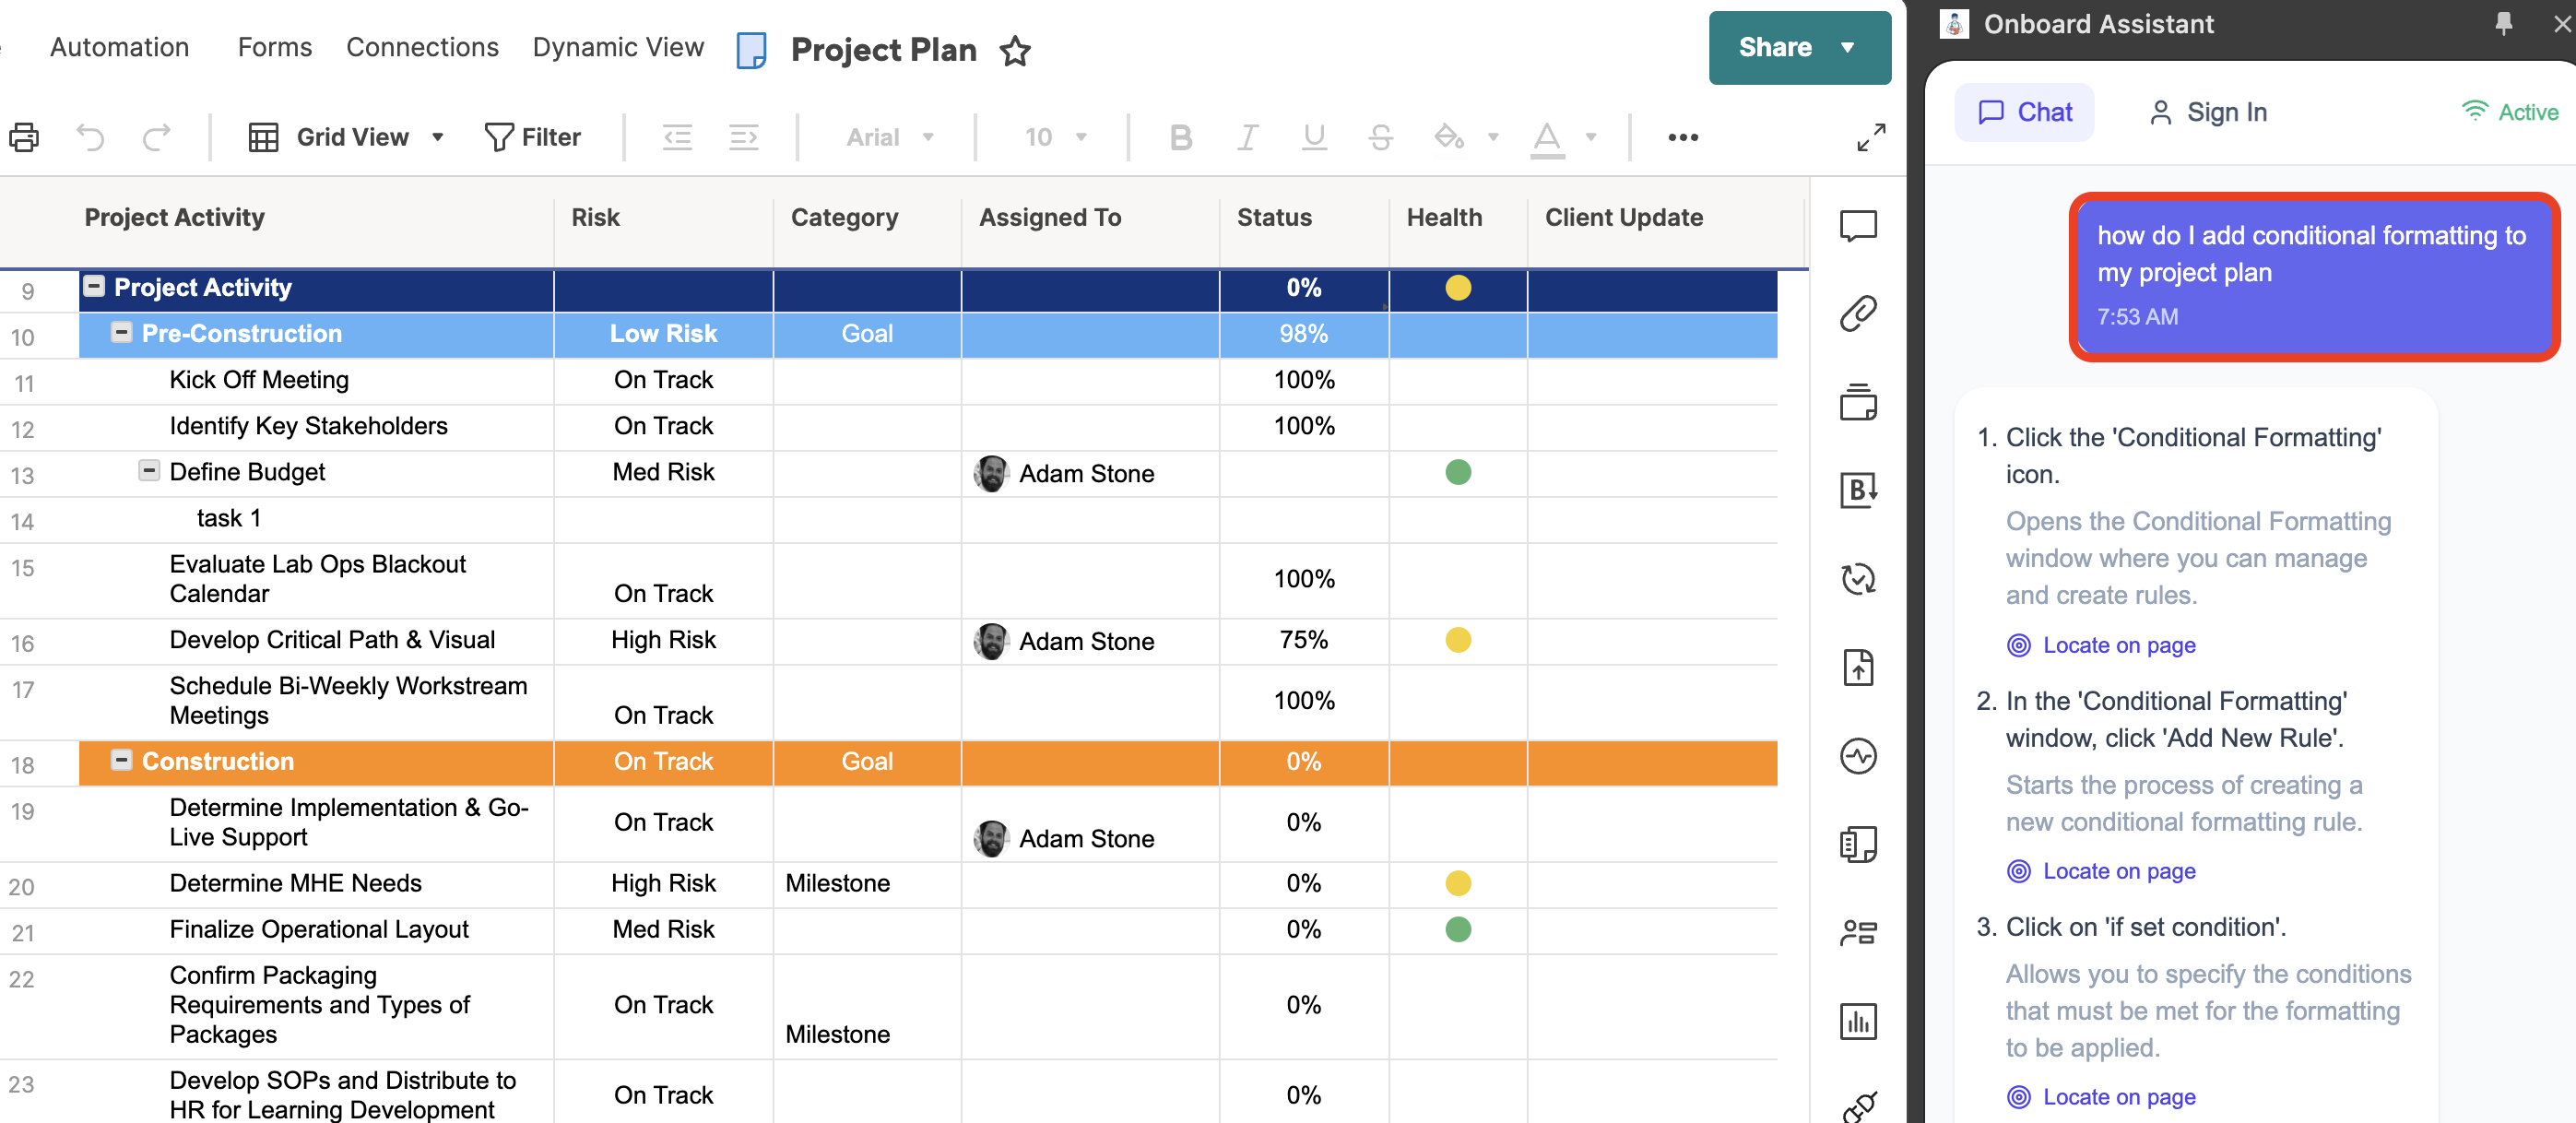The height and width of the screenshot is (1123, 2576).
Task: Toggle italic text formatting
Action: pos(1247,137)
